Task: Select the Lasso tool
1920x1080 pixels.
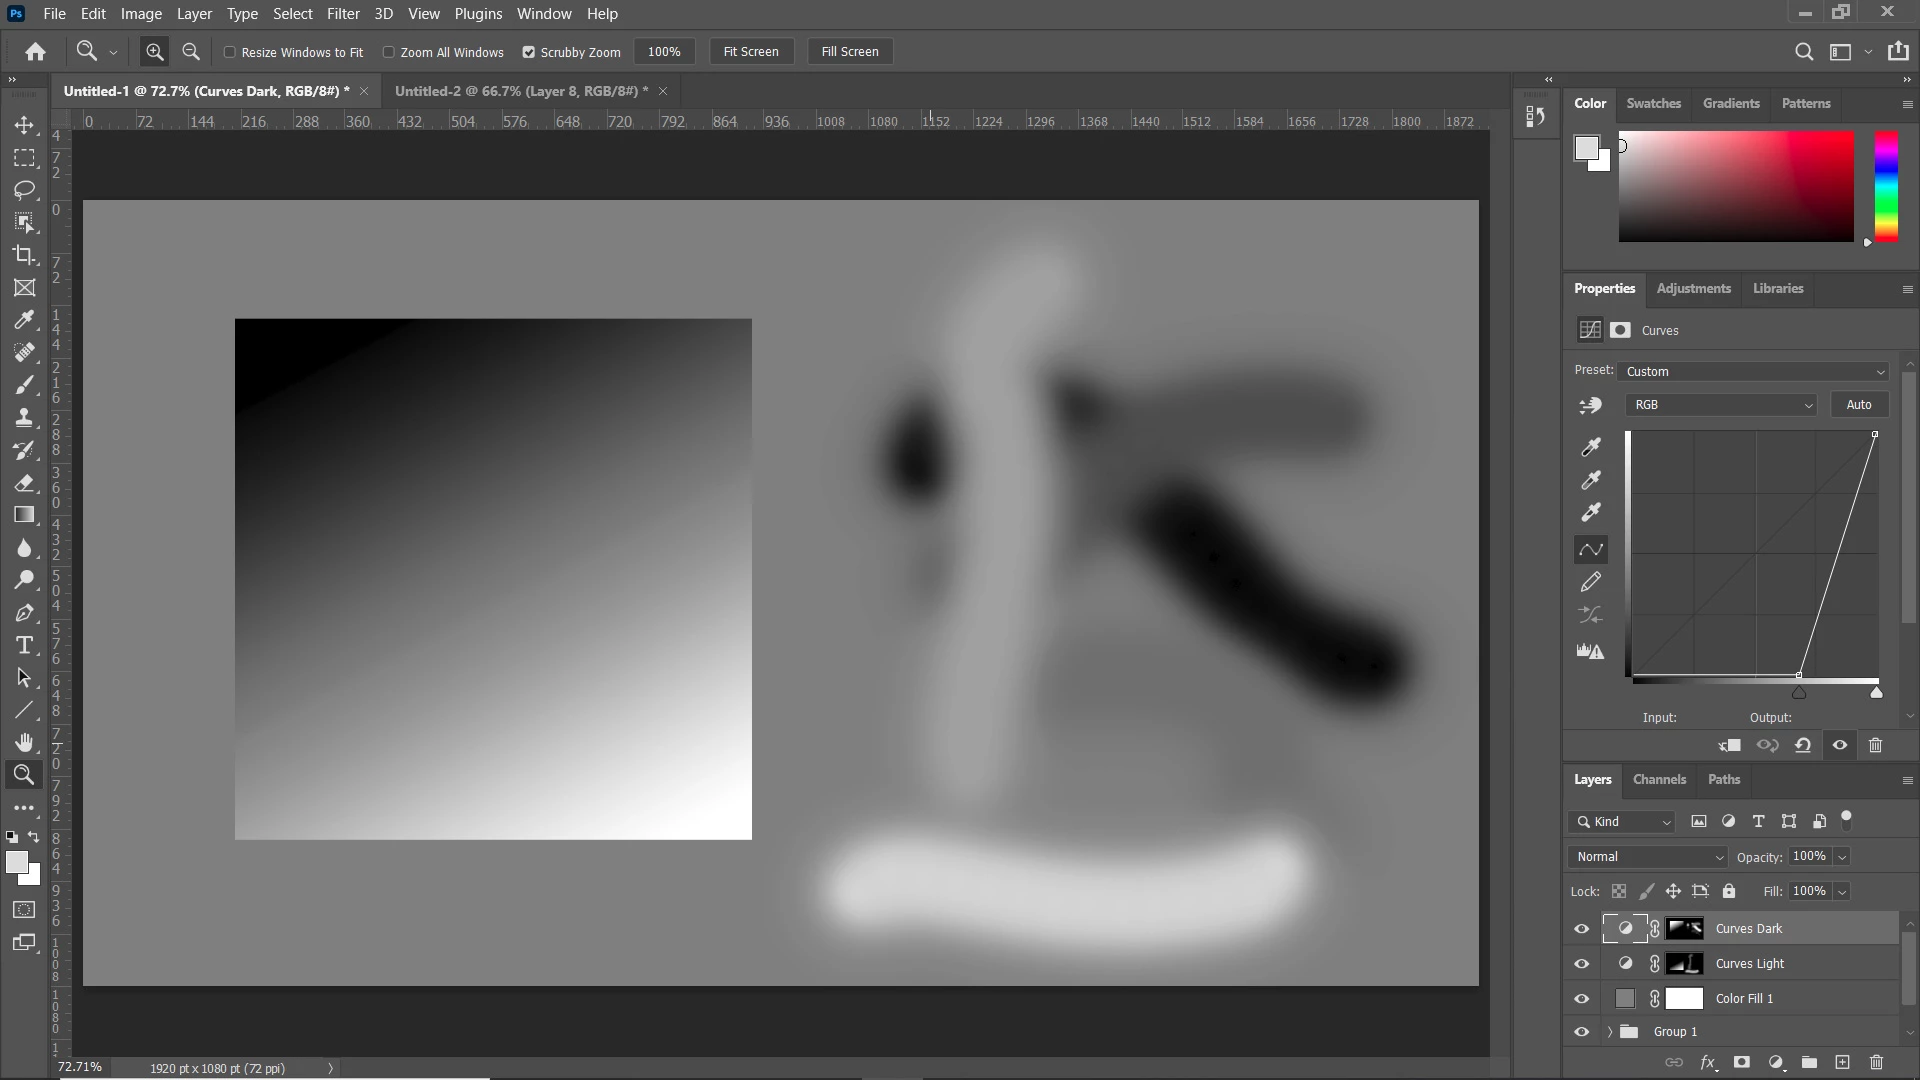Action: [x=25, y=190]
